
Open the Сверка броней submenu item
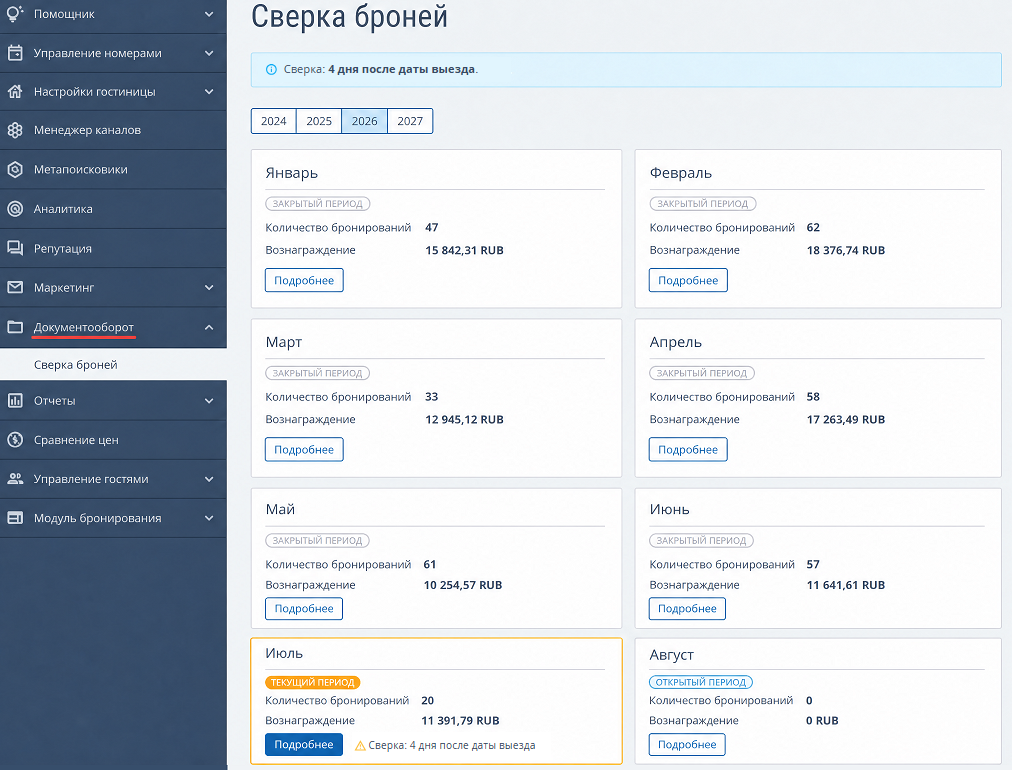(x=113, y=365)
